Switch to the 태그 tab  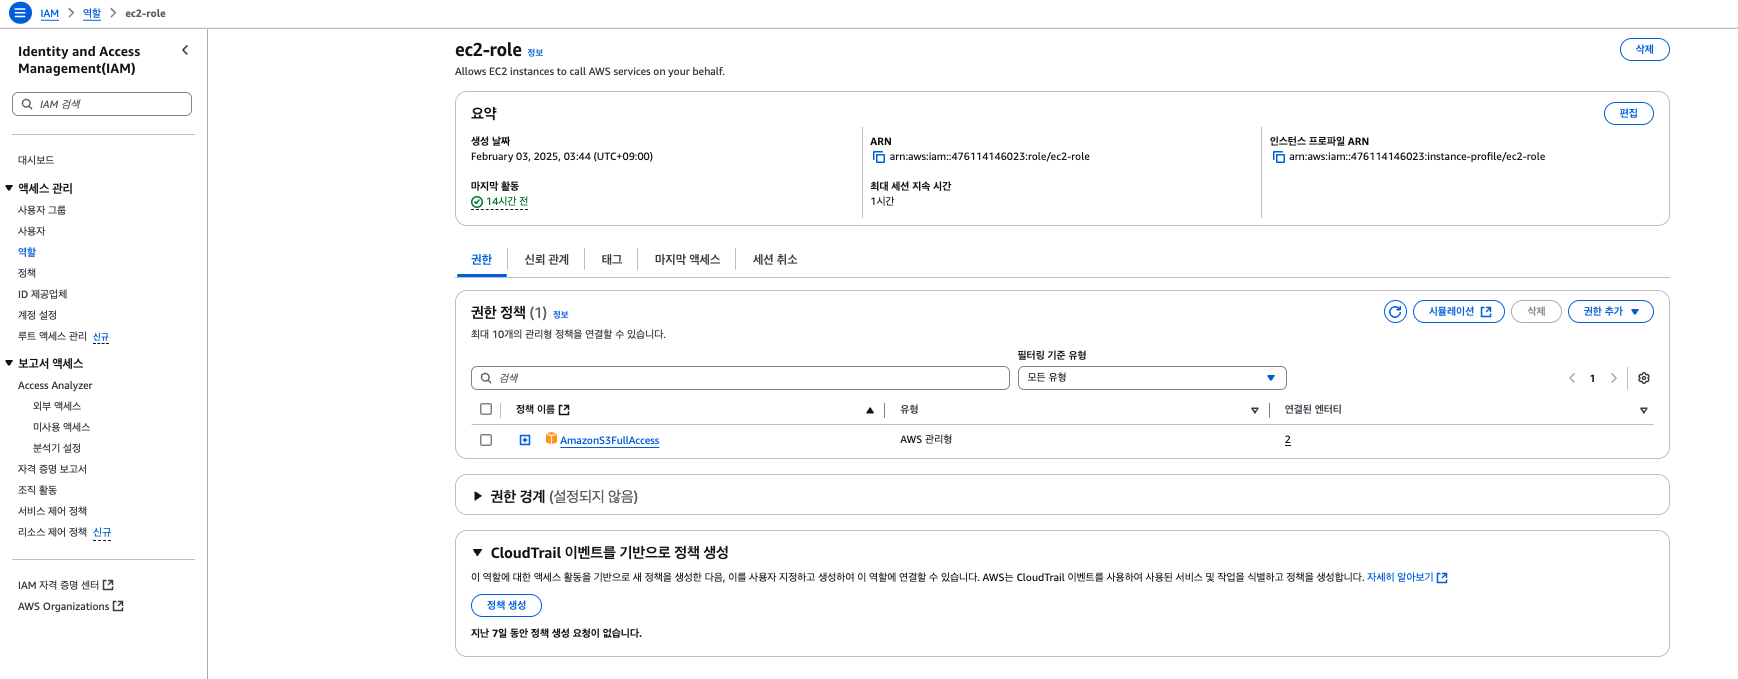[x=612, y=260]
